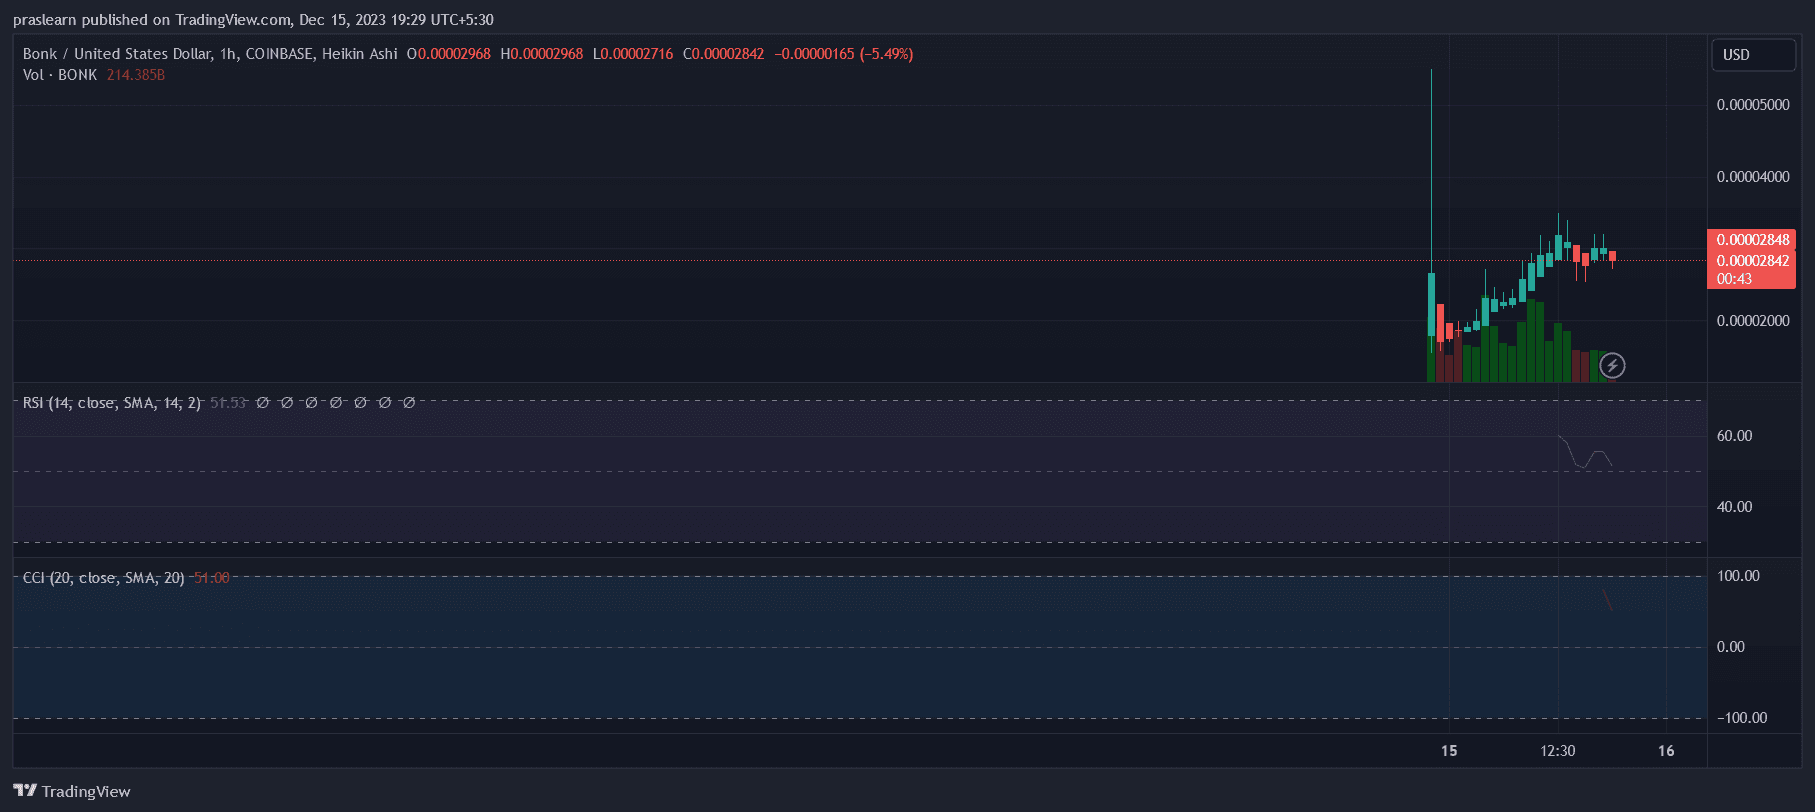1815x812 pixels.
Task: Click the 16 date axis label
Action: 1666,751
